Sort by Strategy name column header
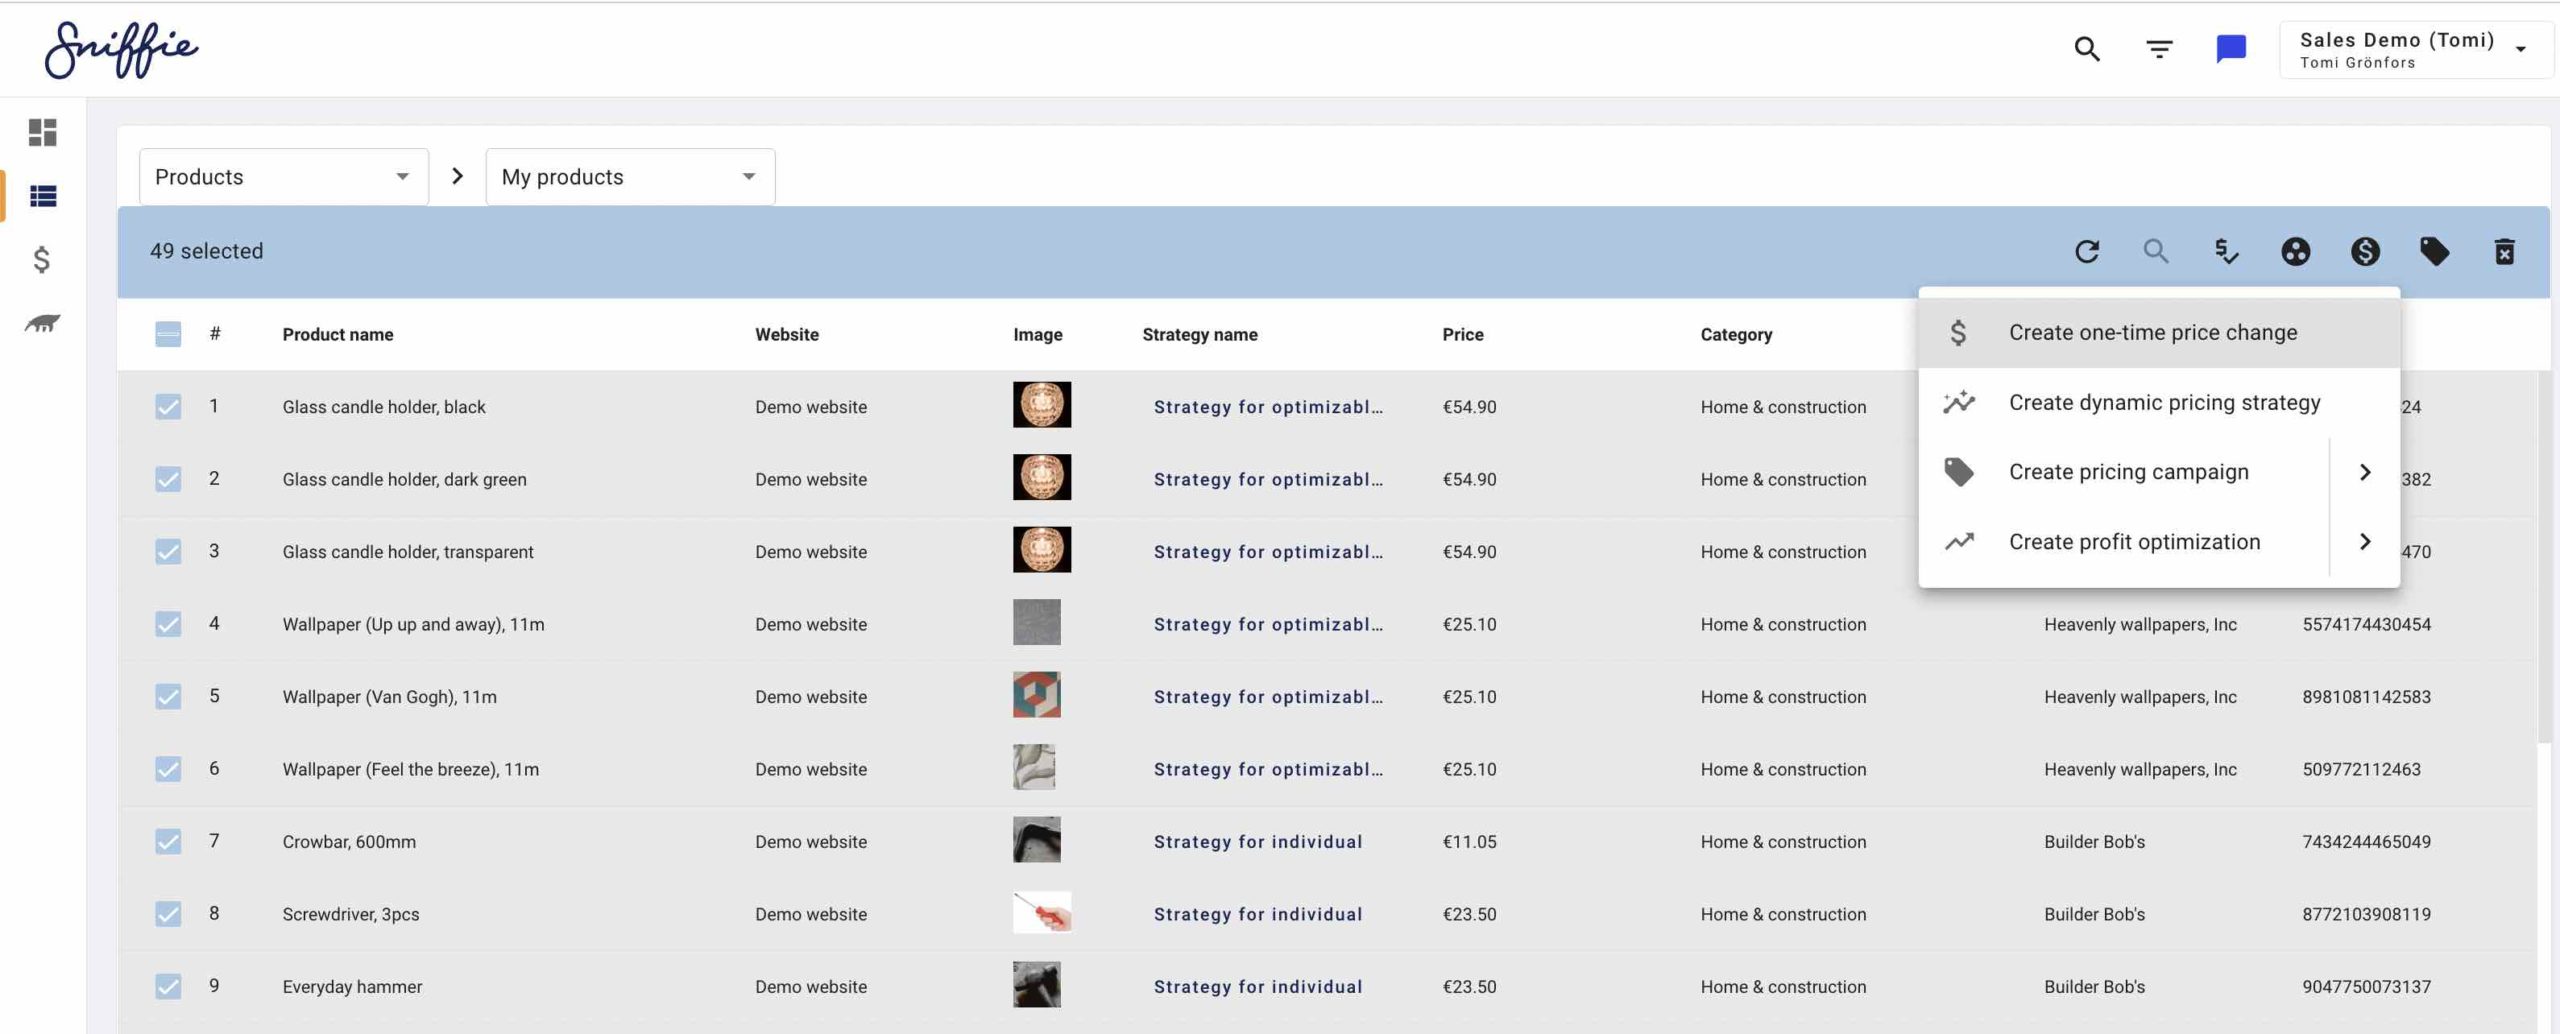The height and width of the screenshot is (1034, 2560). pyautogui.click(x=1200, y=334)
